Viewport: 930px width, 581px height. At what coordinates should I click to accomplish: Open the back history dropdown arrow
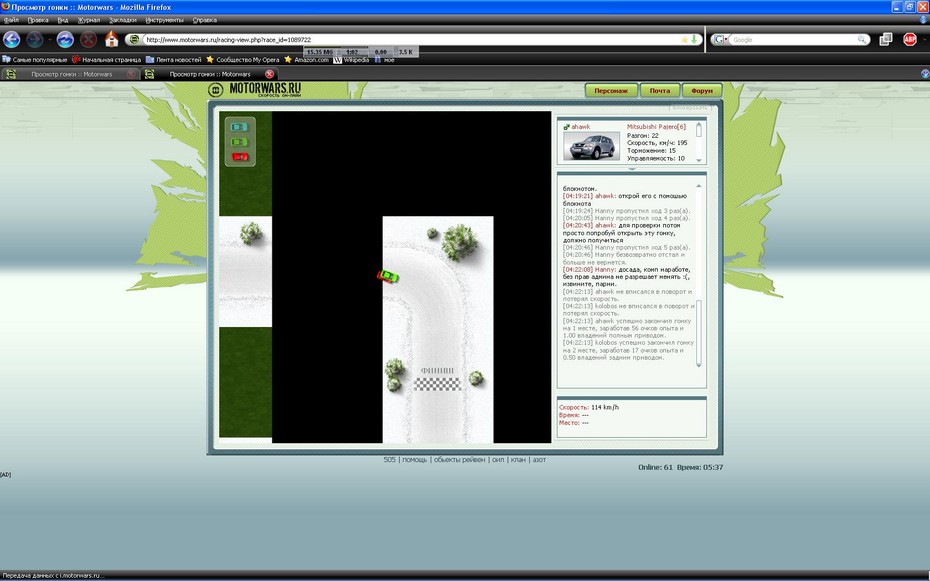pos(50,40)
